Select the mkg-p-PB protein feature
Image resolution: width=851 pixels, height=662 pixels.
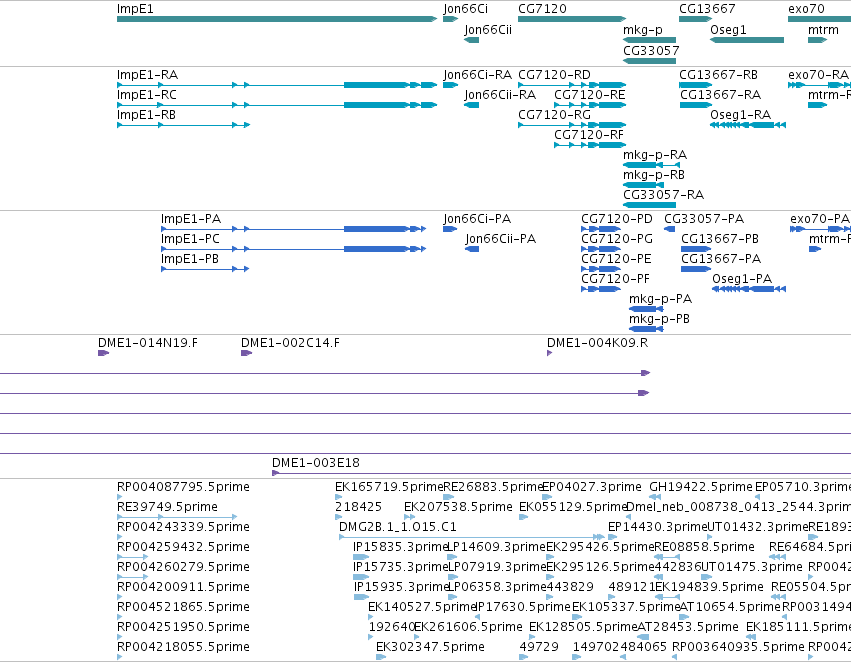coord(646,329)
